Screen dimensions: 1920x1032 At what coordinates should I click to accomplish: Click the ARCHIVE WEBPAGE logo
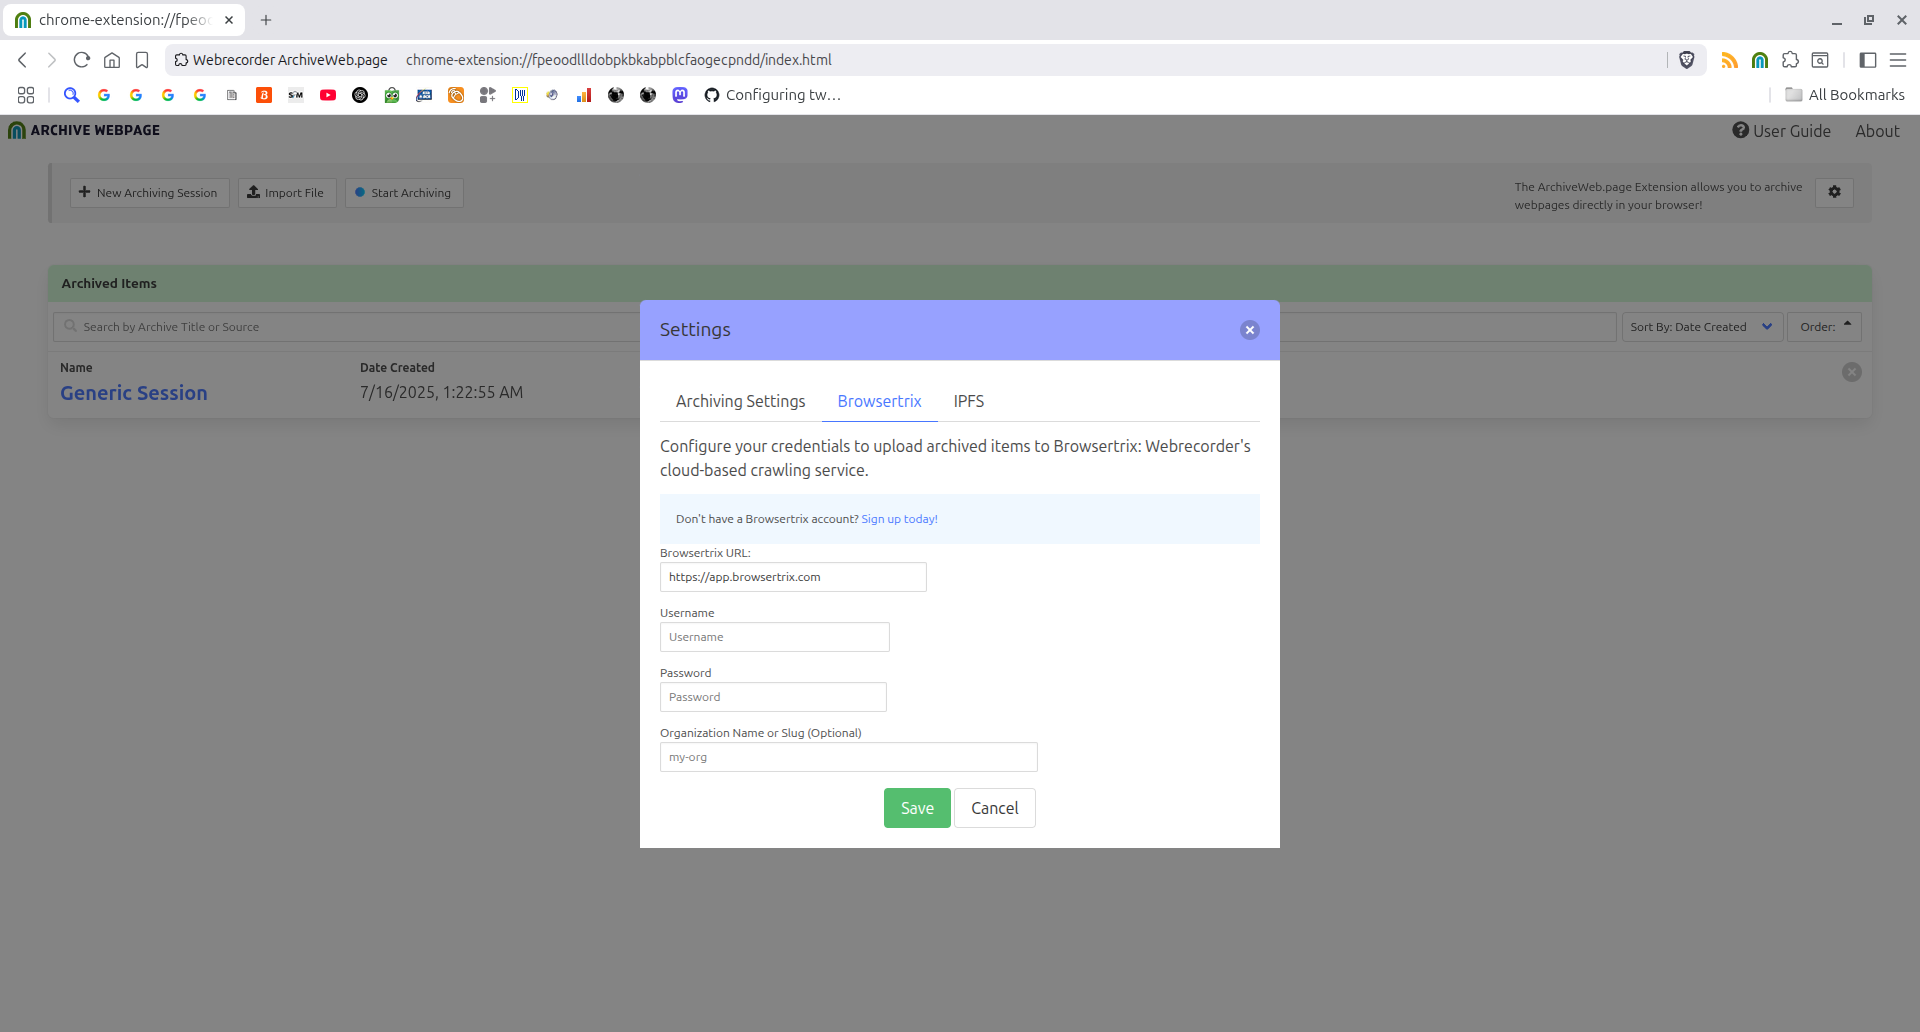(x=84, y=130)
